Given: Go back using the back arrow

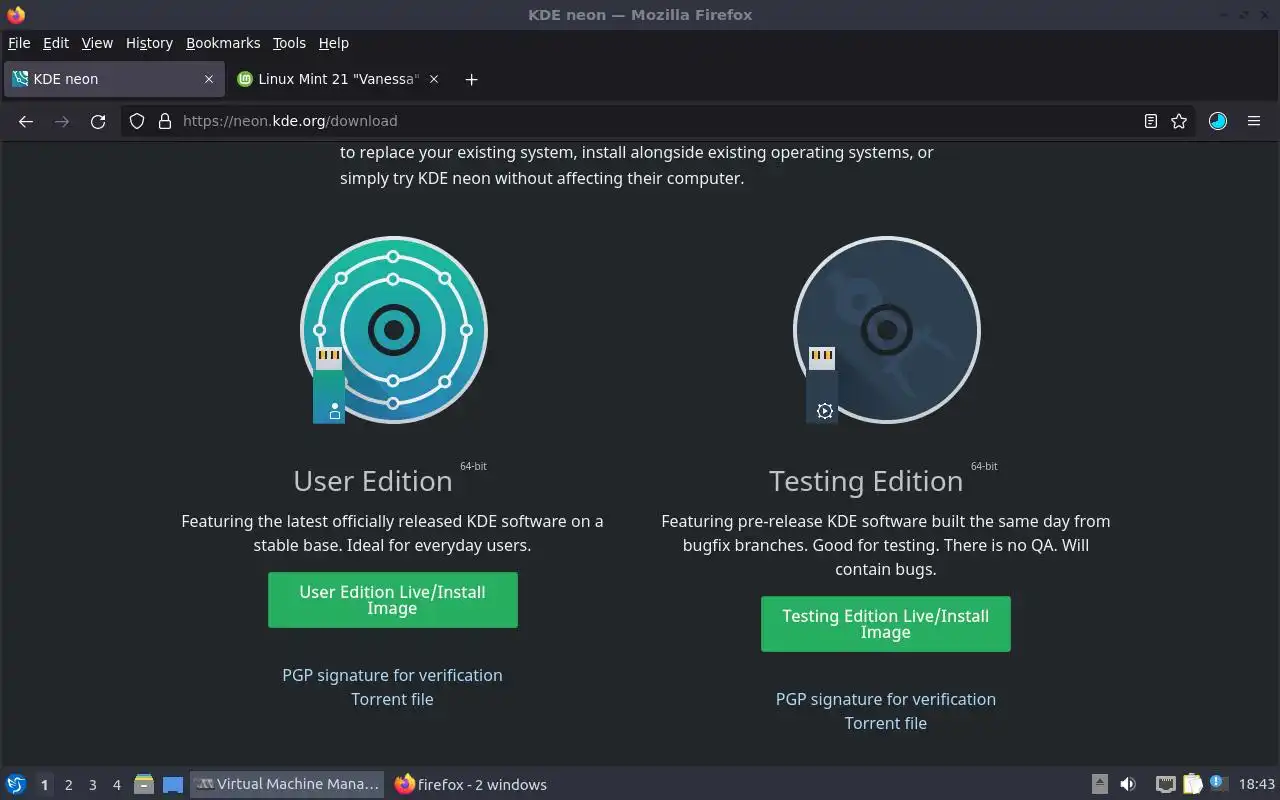Looking at the screenshot, I should (26, 121).
